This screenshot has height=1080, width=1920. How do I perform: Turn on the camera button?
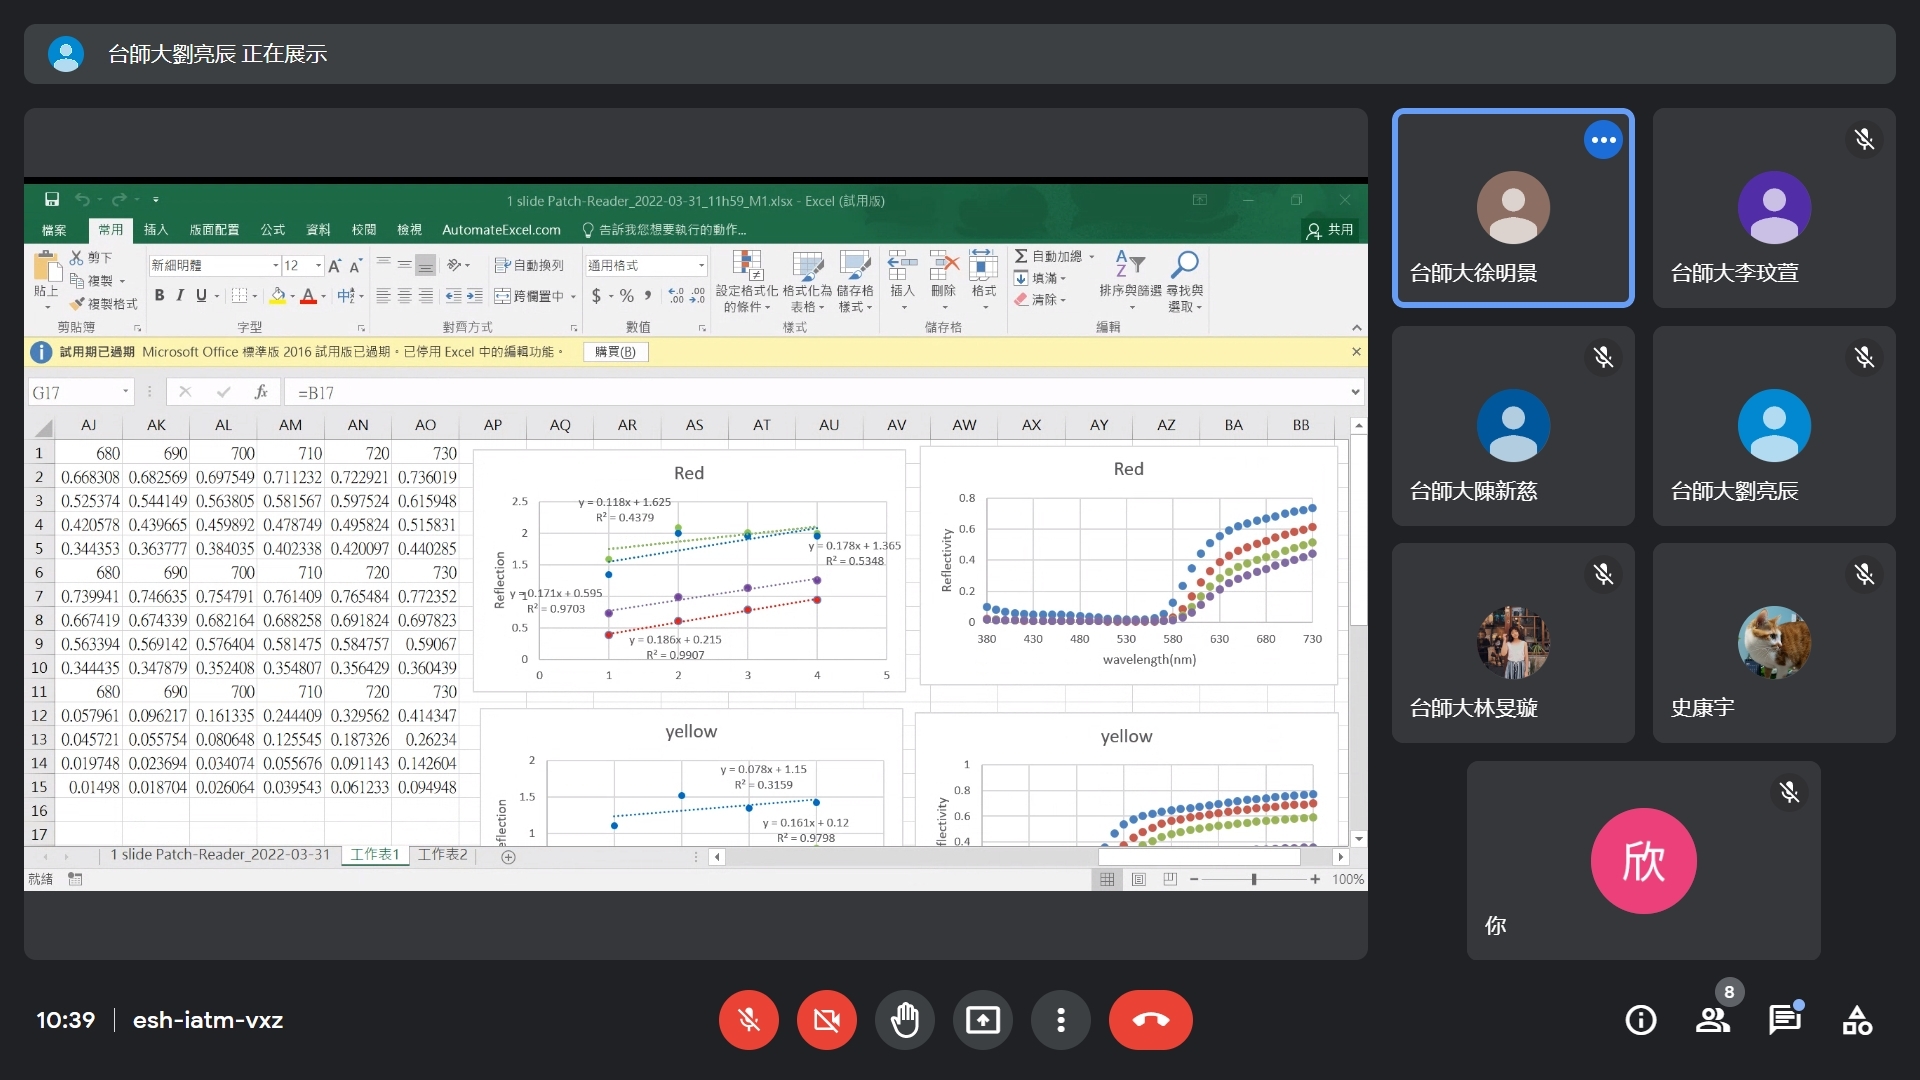pyautogui.click(x=826, y=1020)
